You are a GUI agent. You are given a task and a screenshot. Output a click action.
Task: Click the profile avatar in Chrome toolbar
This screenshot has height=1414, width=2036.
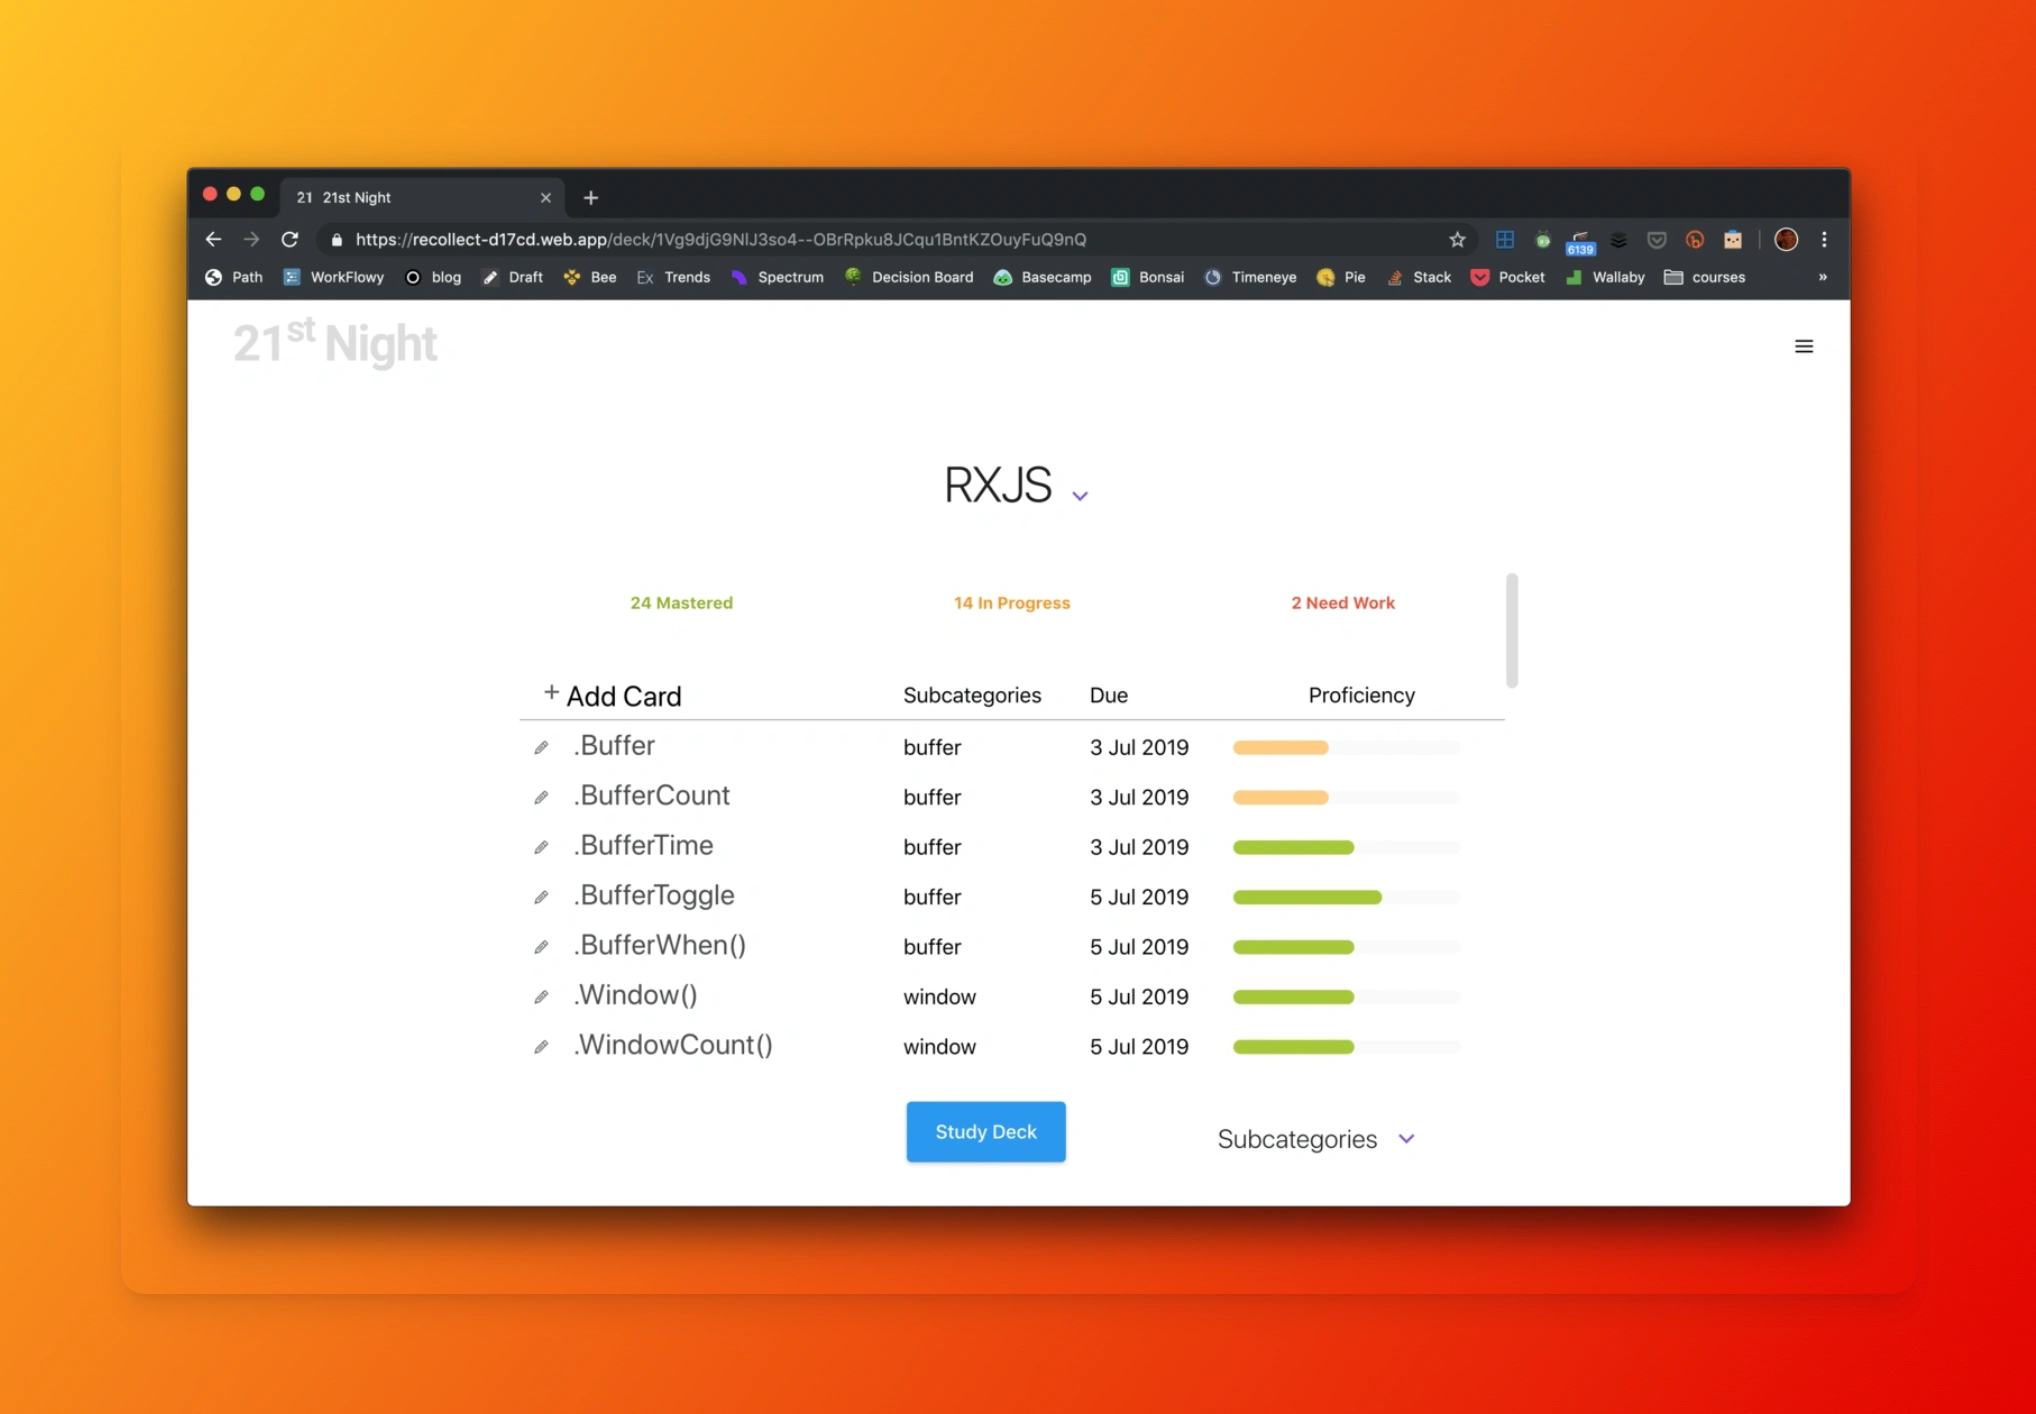click(x=1786, y=239)
